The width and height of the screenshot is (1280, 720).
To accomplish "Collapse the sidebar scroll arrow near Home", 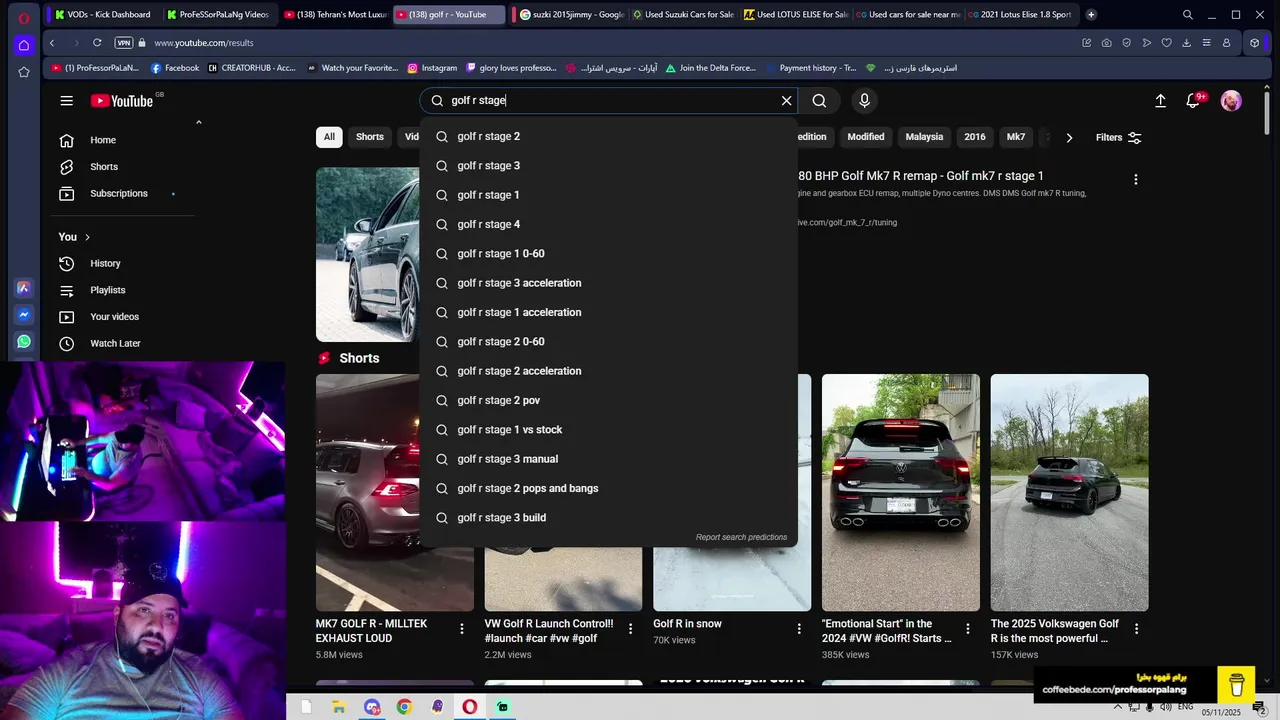I will (x=198, y=122).
